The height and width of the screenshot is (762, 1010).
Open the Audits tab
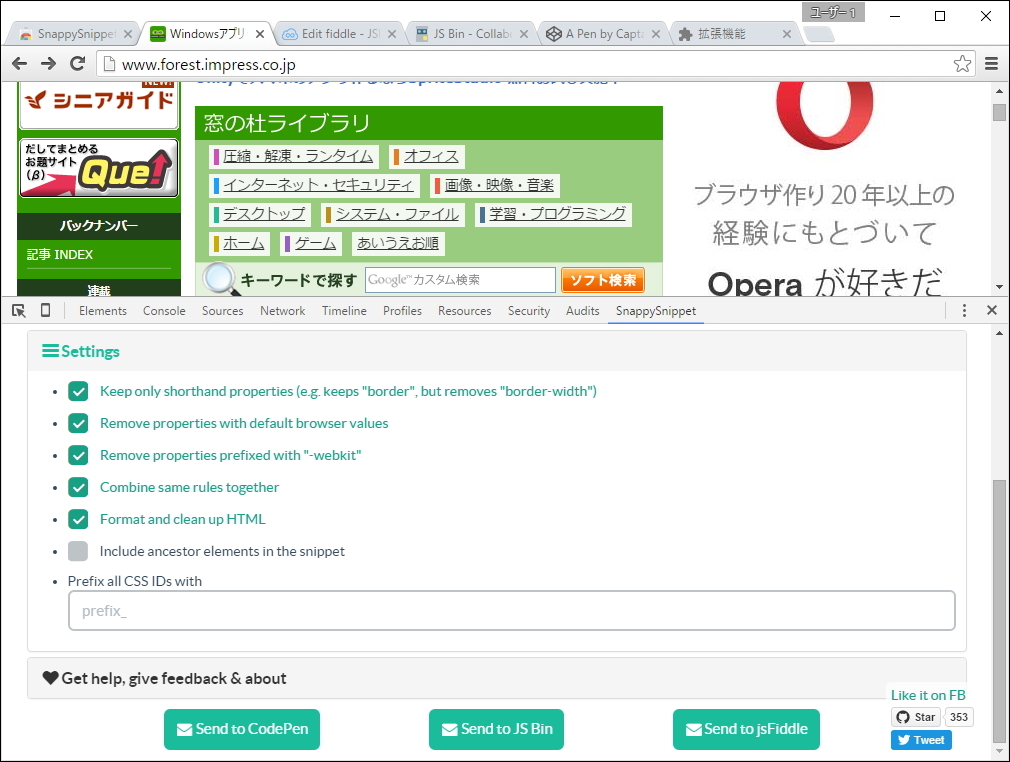[x=583, y=310]
